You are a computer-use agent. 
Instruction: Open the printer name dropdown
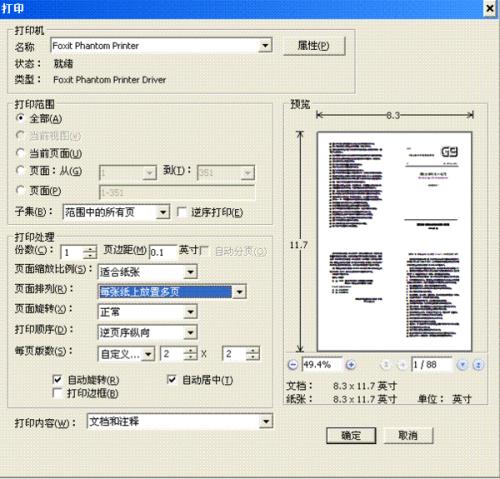tap(265, 45)
